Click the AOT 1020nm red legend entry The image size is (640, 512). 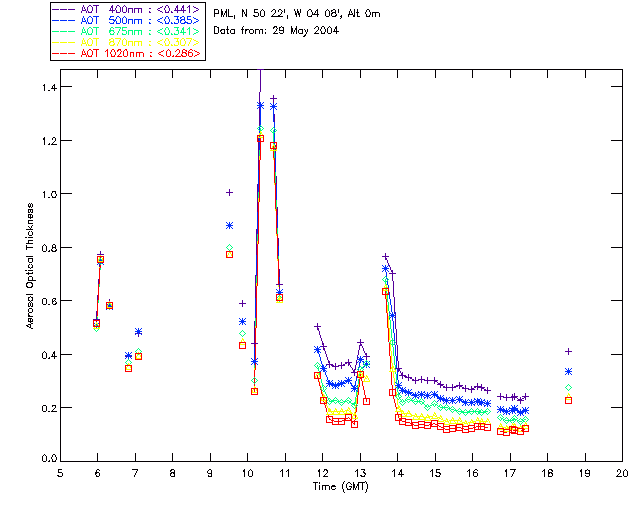126,53
